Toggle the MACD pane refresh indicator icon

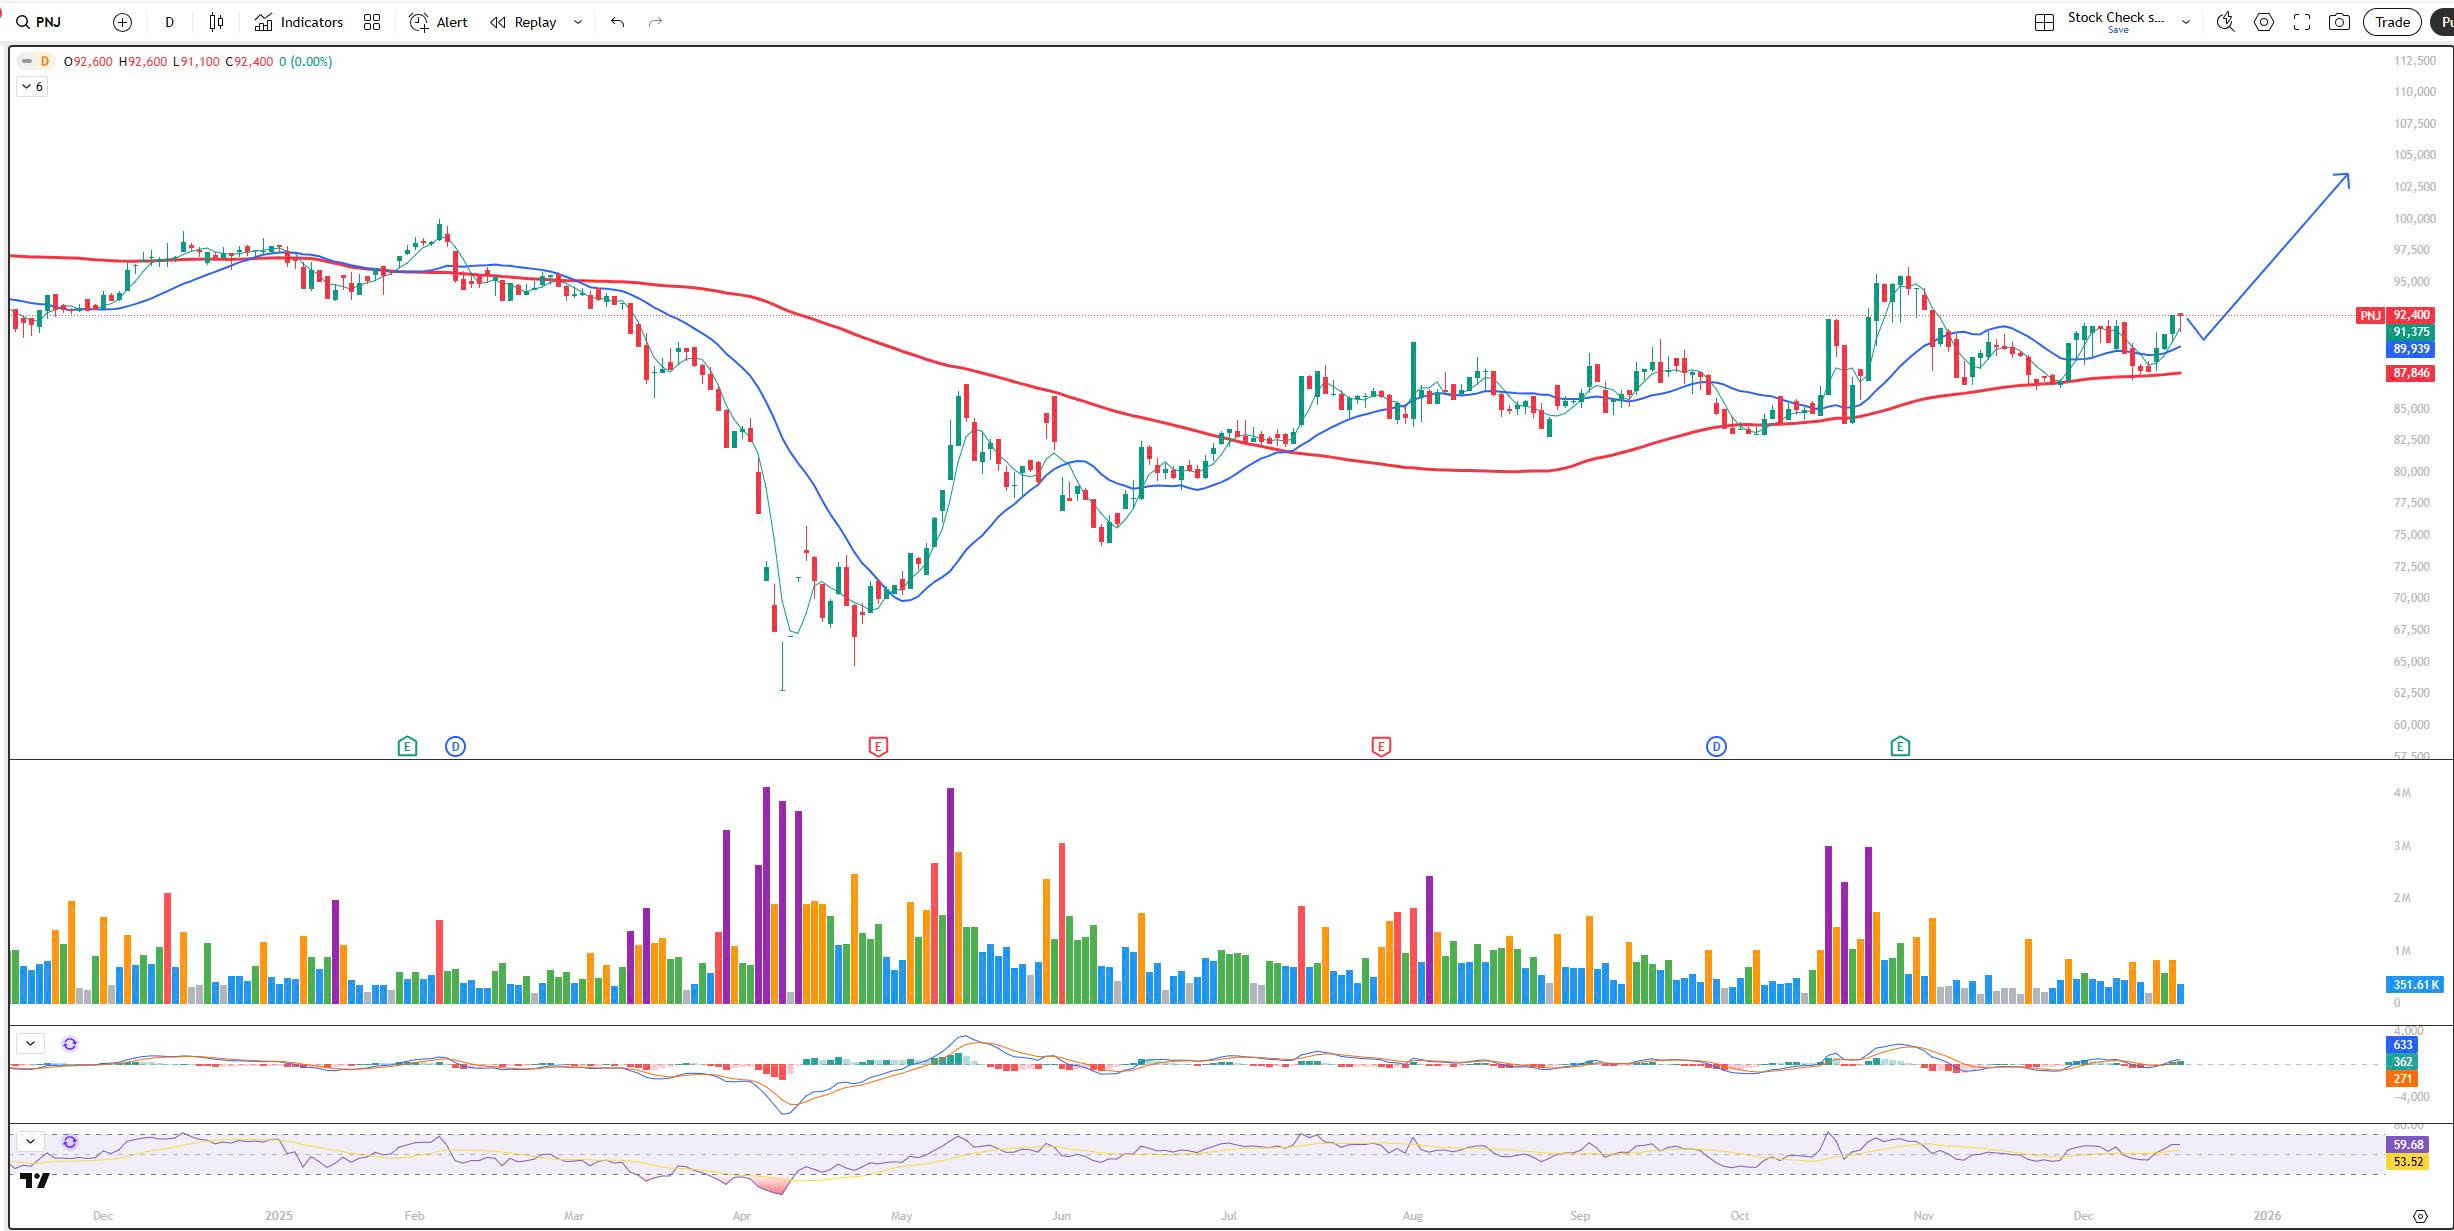70,1044
